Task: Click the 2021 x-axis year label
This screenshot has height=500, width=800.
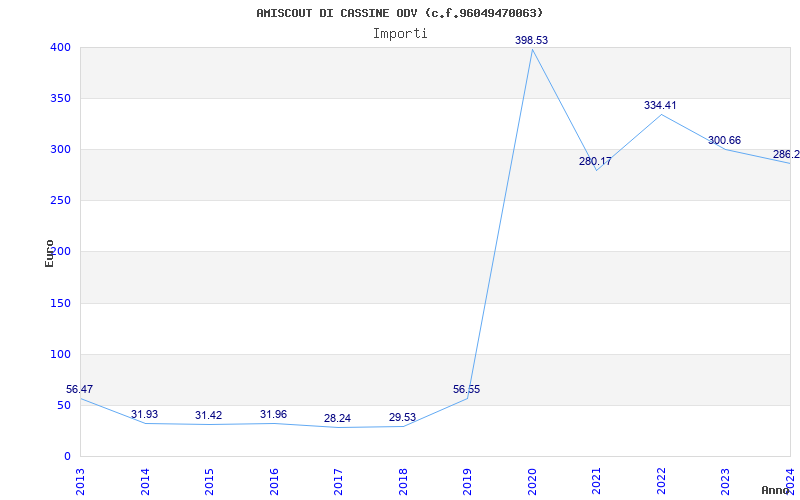Action: pyautogui.click(x=596, y=482)
